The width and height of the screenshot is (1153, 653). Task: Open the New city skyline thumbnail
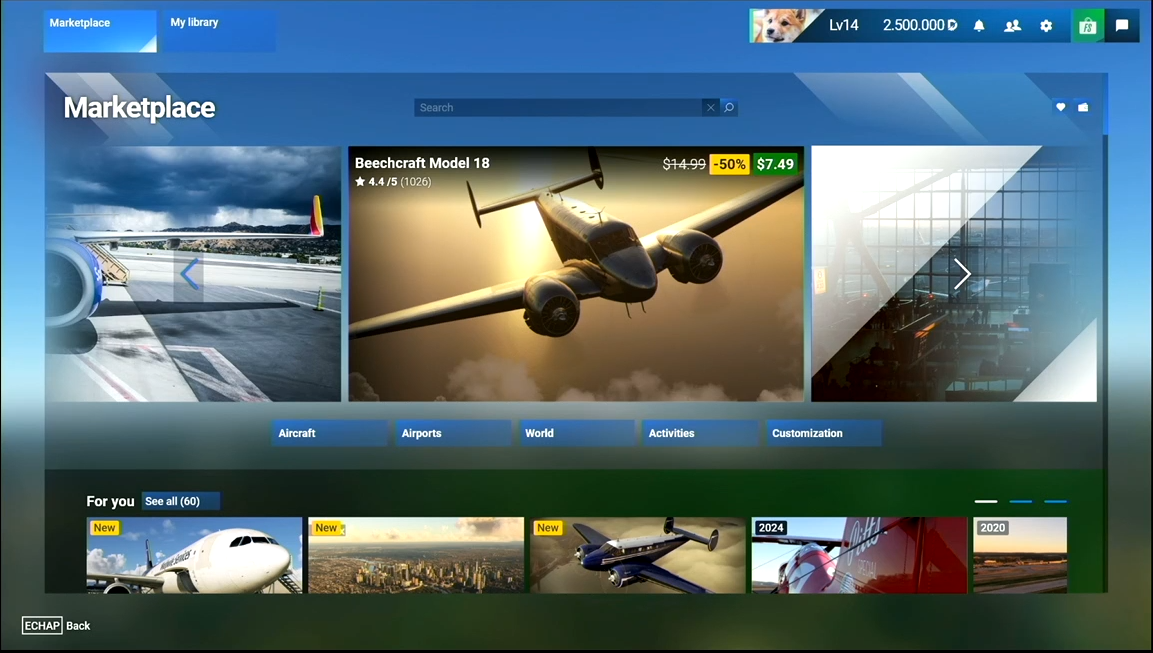point(416,555)
